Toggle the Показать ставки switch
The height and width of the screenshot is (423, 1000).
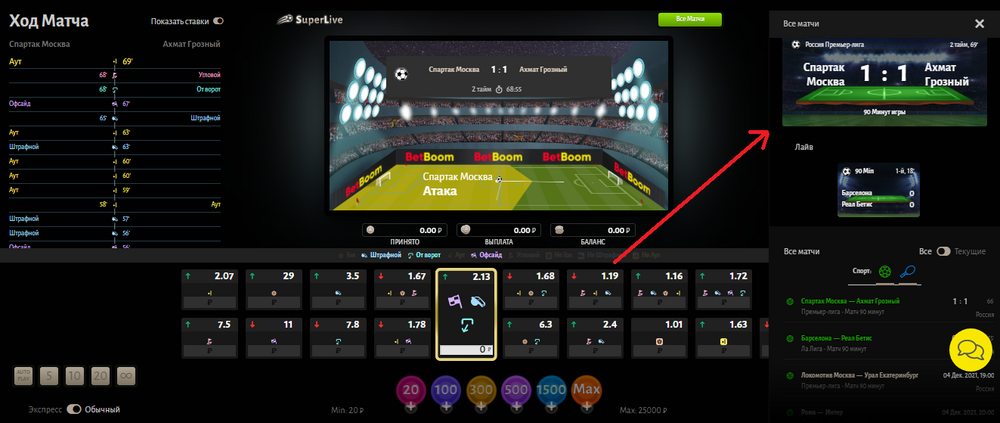[219, 21]
